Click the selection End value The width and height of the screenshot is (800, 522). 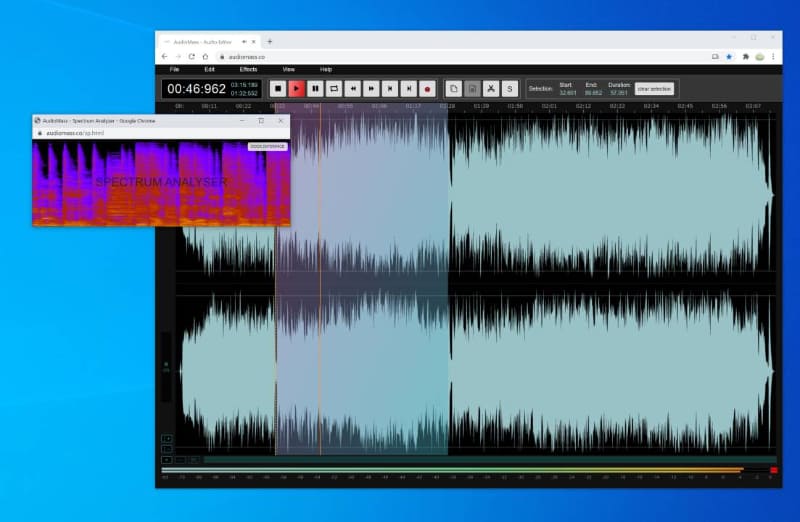tap(593, 93)
